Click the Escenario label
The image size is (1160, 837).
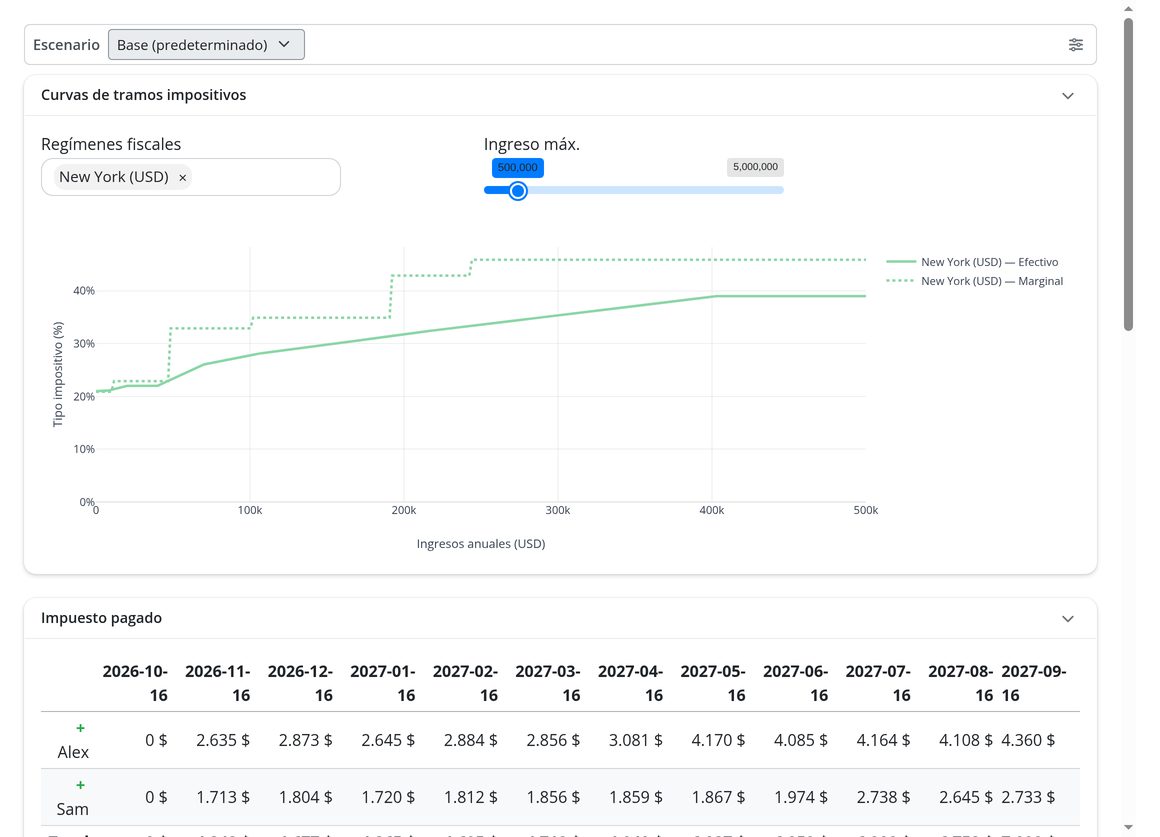point(66,44)
